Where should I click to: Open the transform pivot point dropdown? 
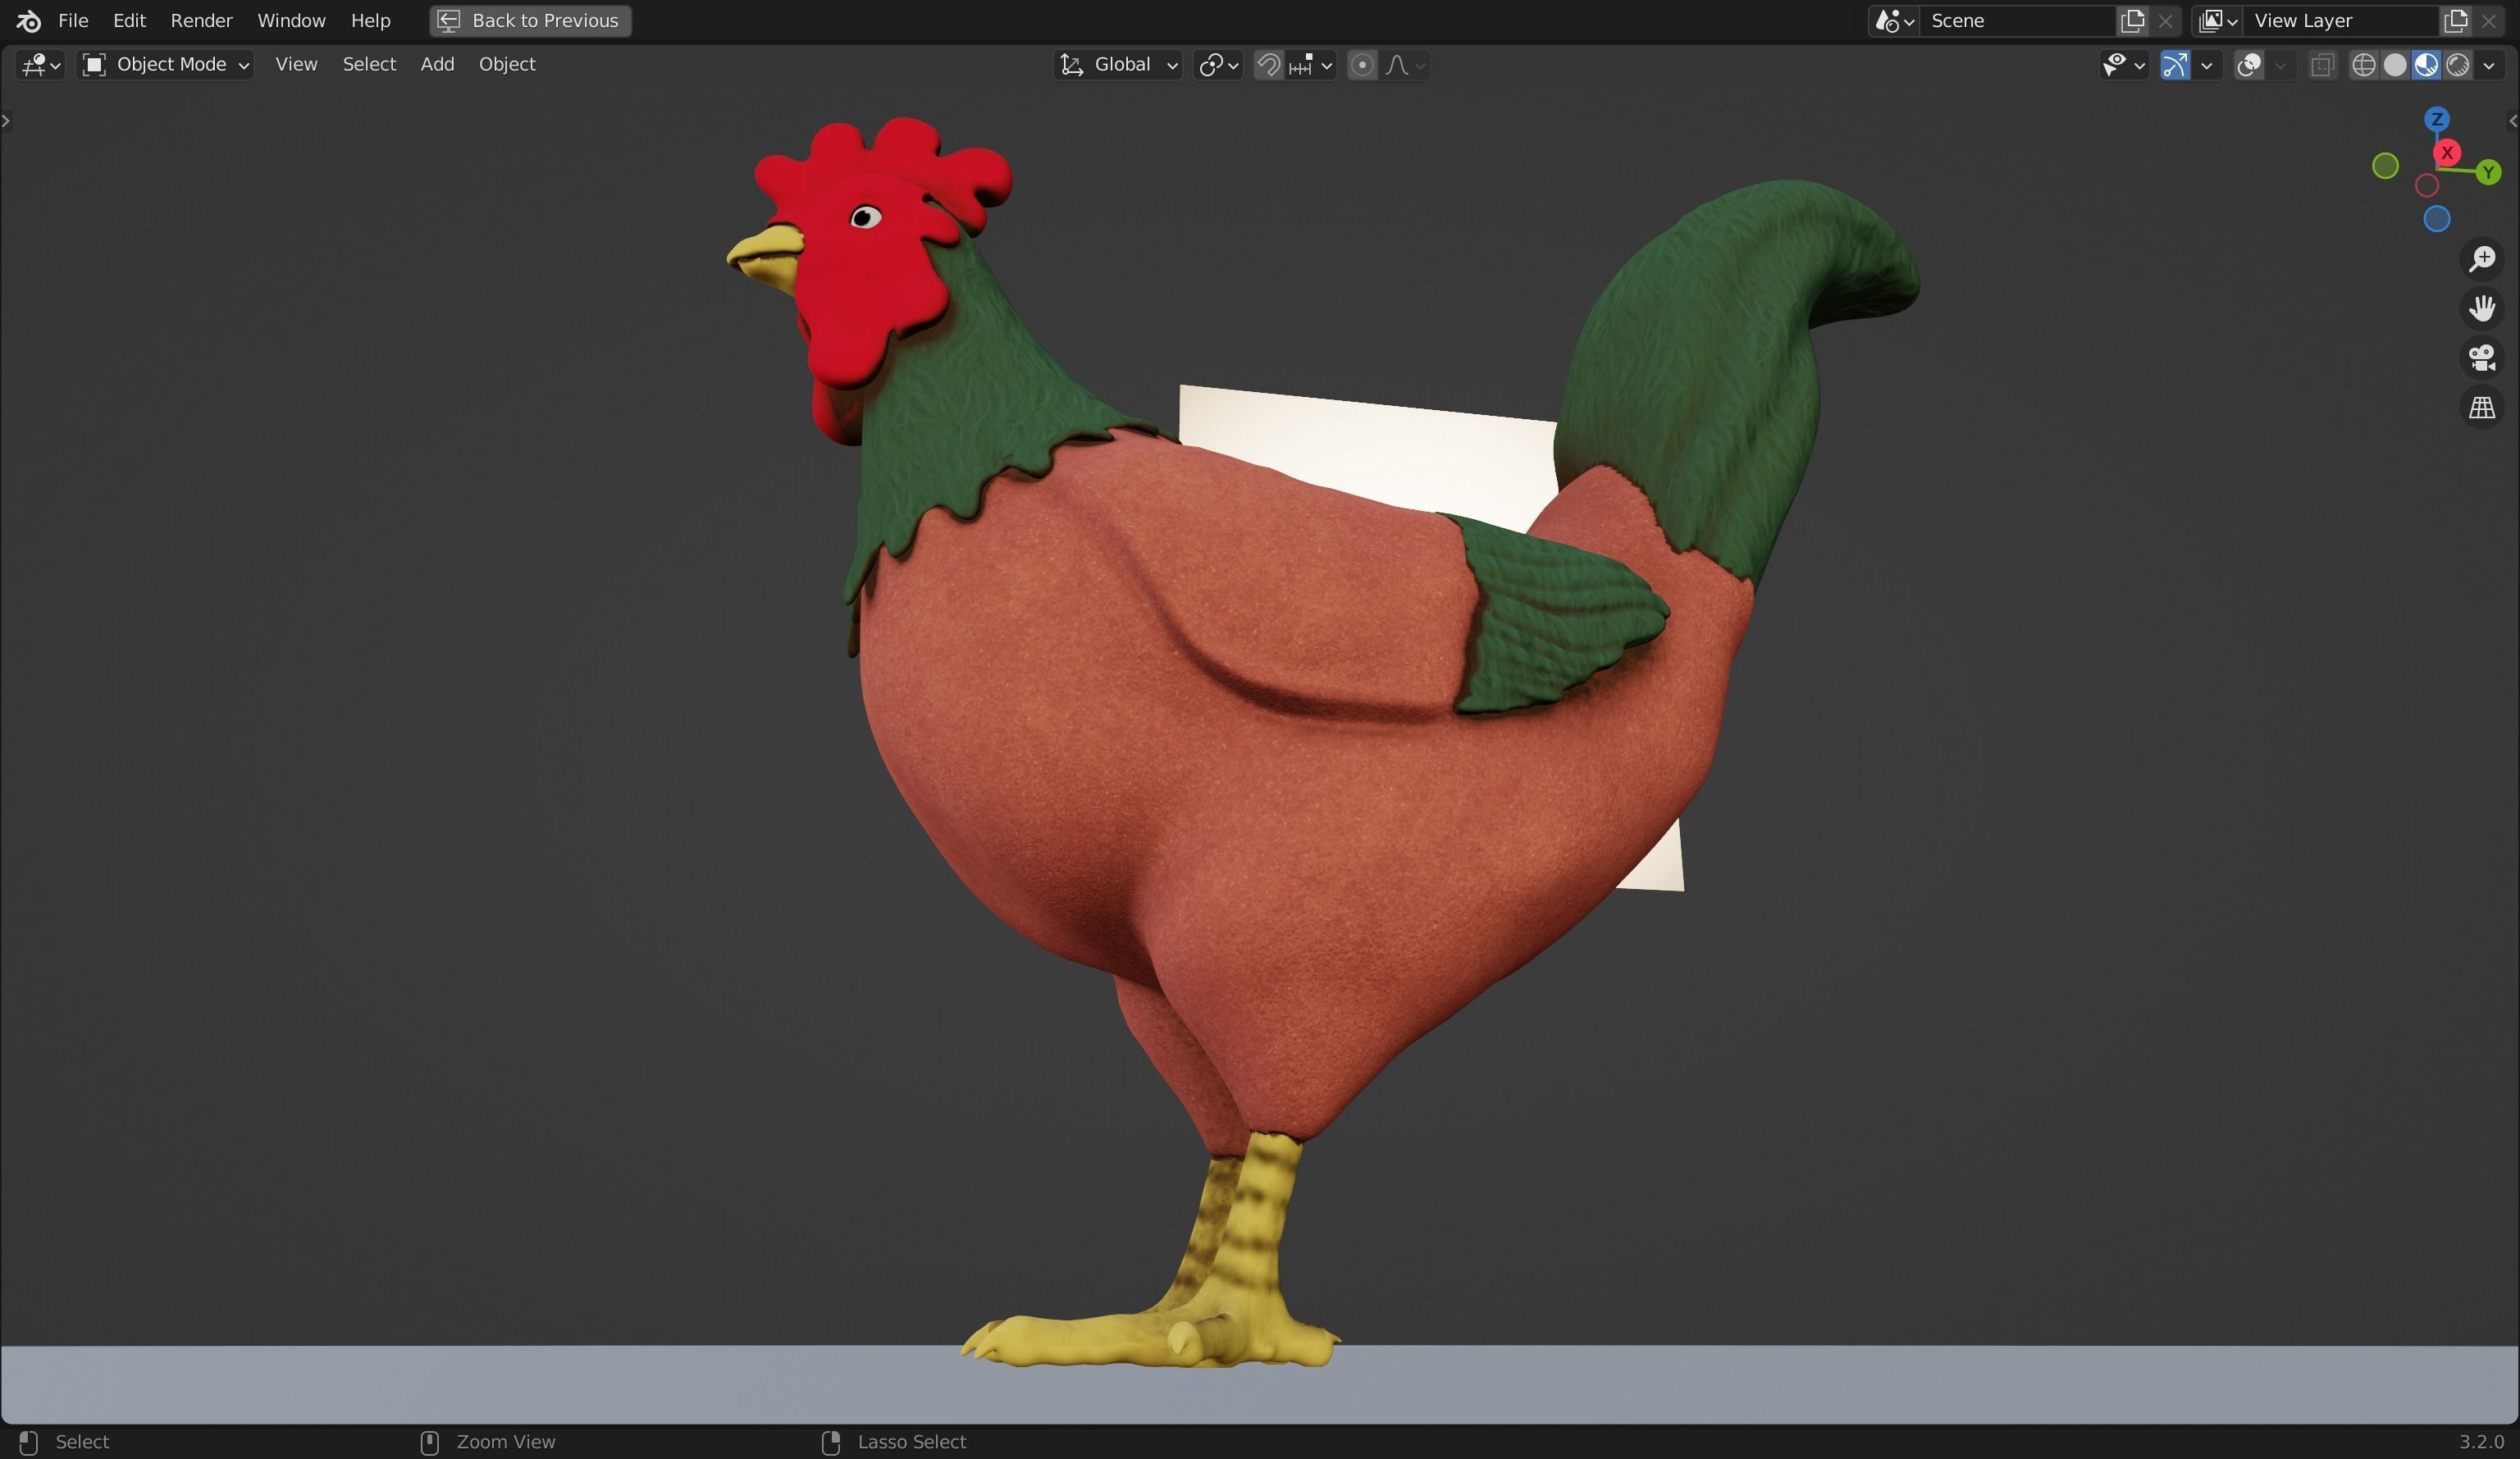1217,64
